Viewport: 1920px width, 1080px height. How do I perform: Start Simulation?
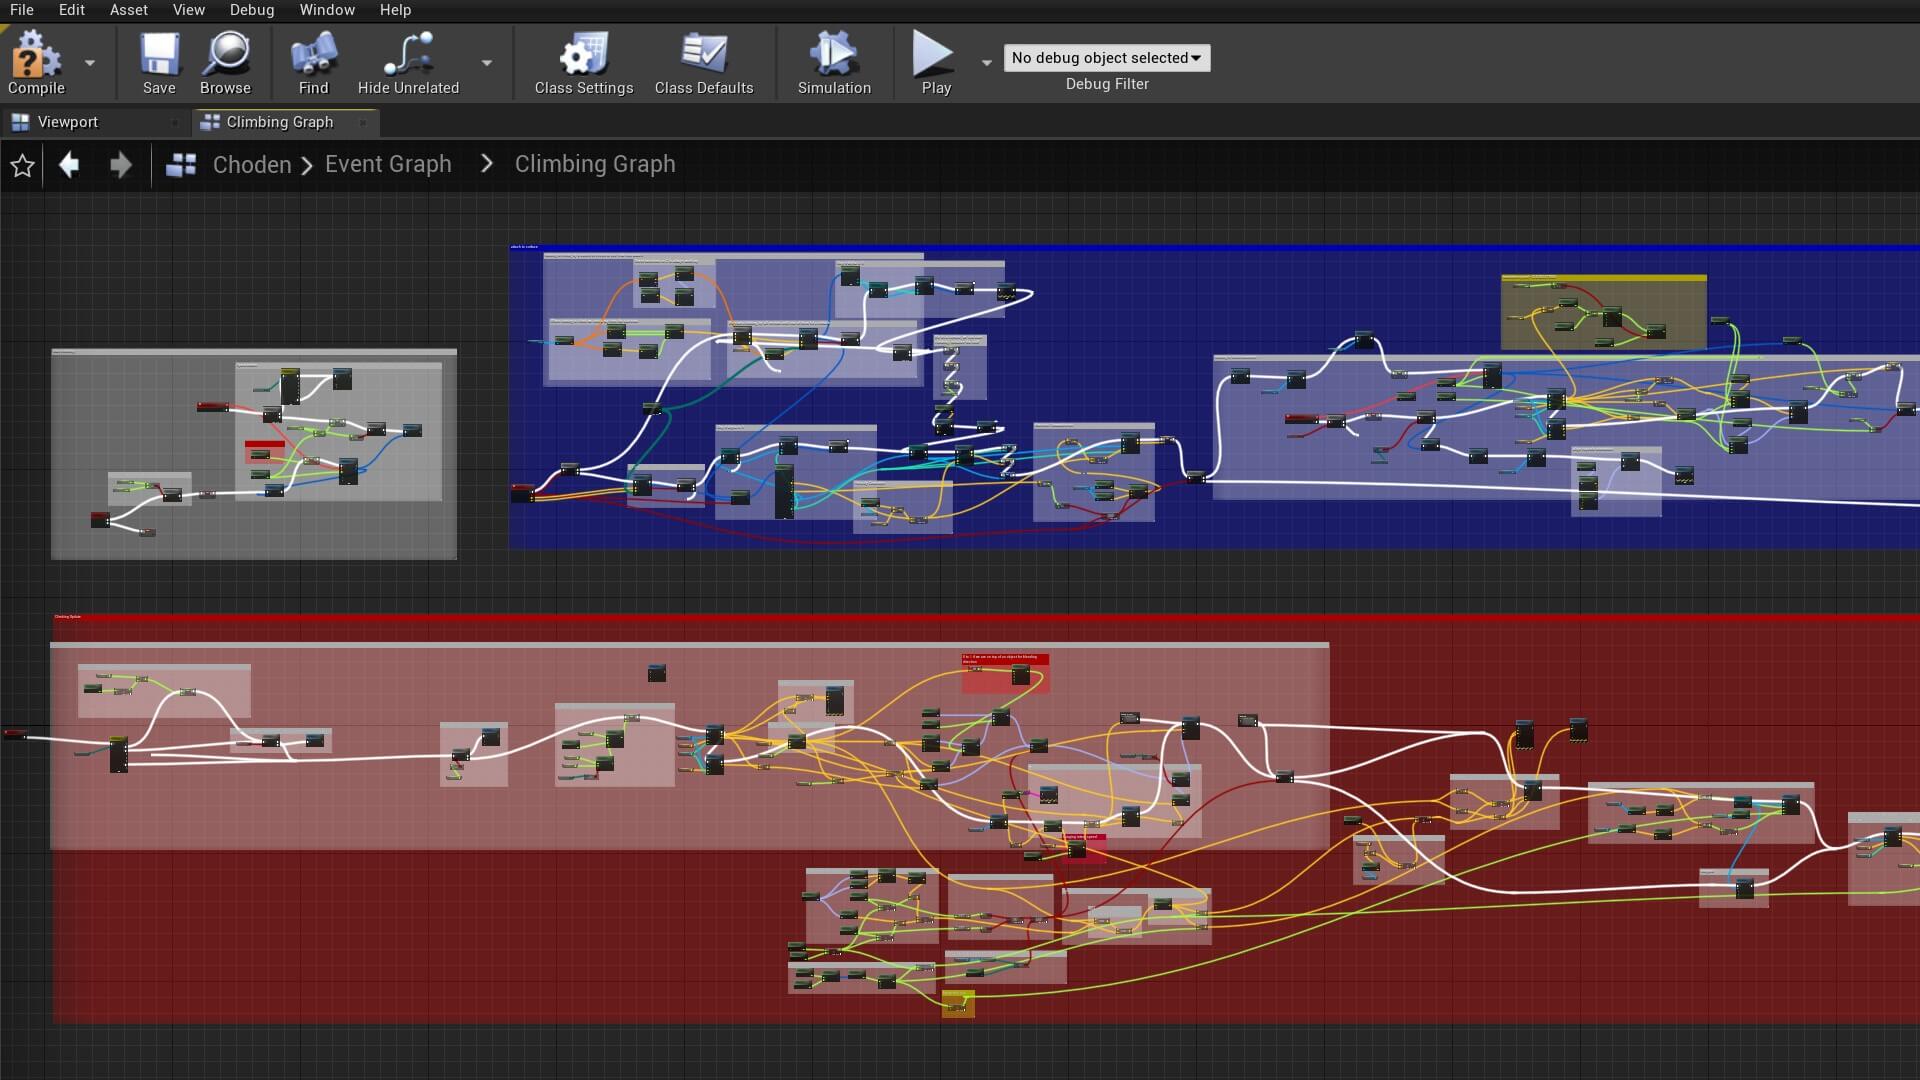coord(834,62)
